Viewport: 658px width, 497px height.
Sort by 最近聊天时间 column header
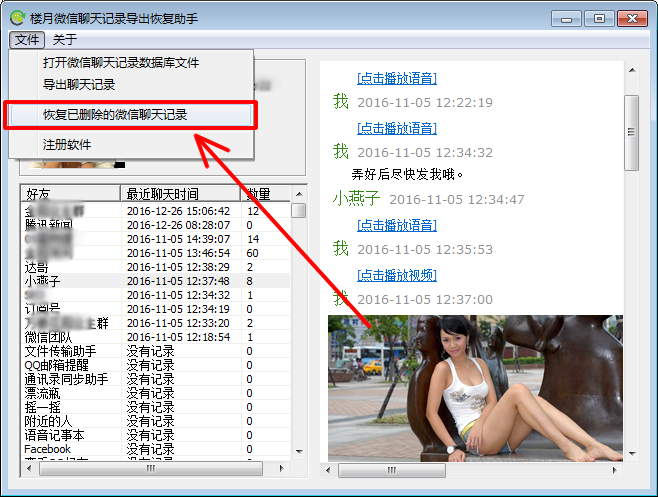[x=180, y=194]
